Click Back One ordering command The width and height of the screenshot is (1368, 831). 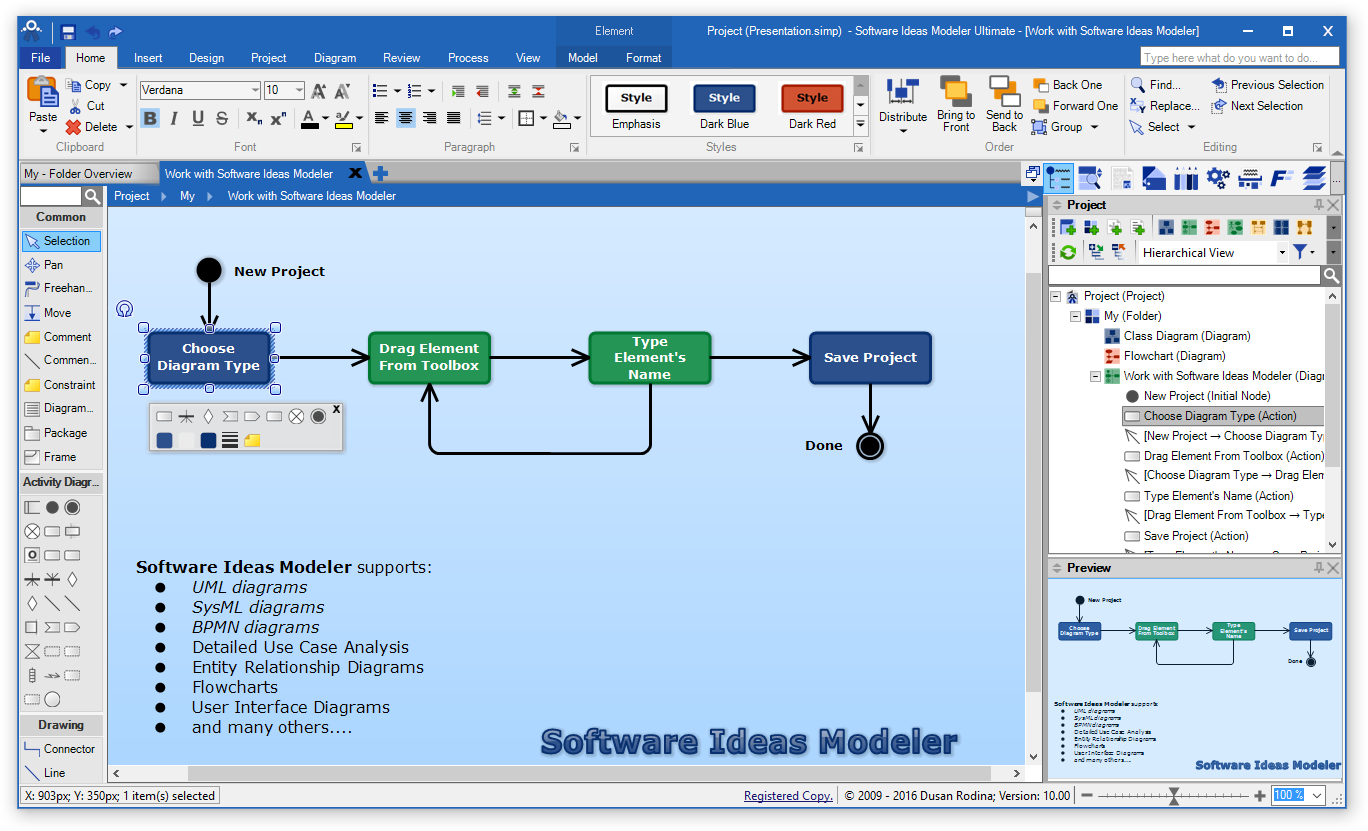1067,85
